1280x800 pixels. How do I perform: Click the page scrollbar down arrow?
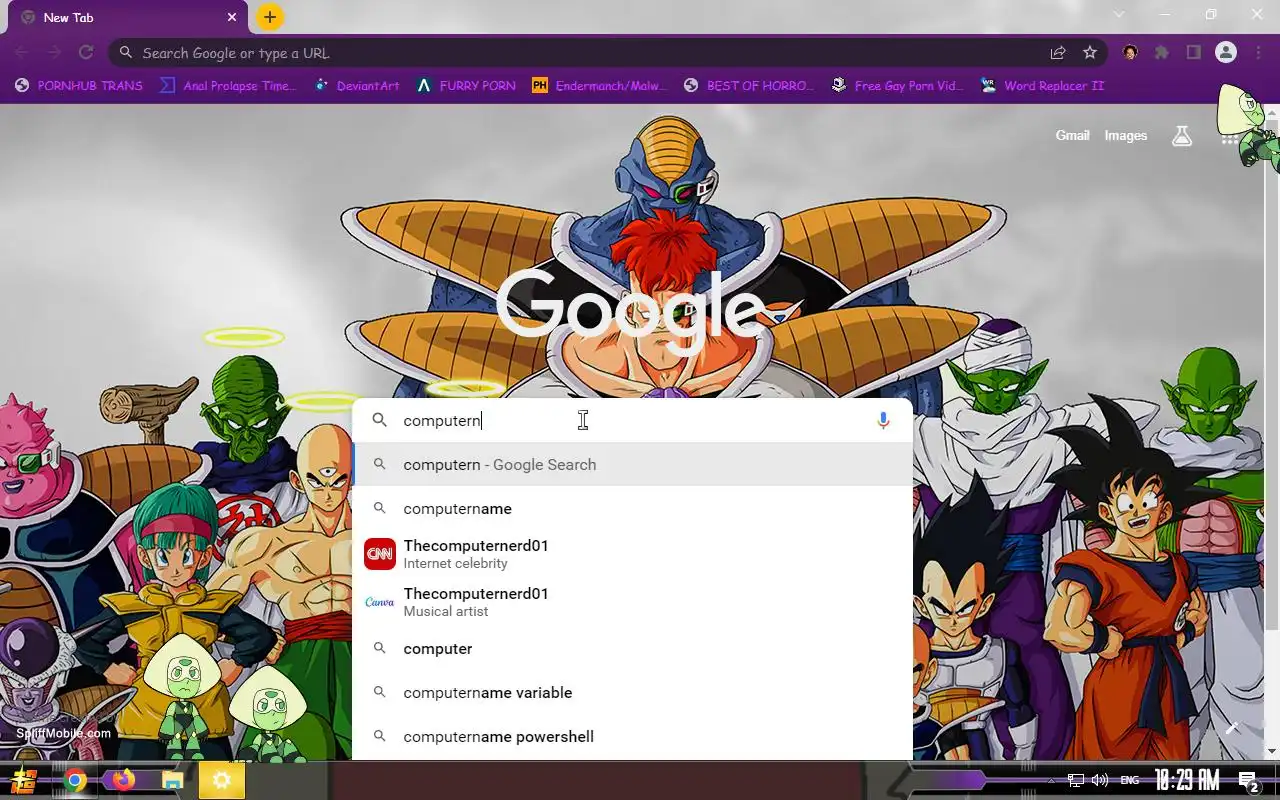click(x=1272, y=752)
